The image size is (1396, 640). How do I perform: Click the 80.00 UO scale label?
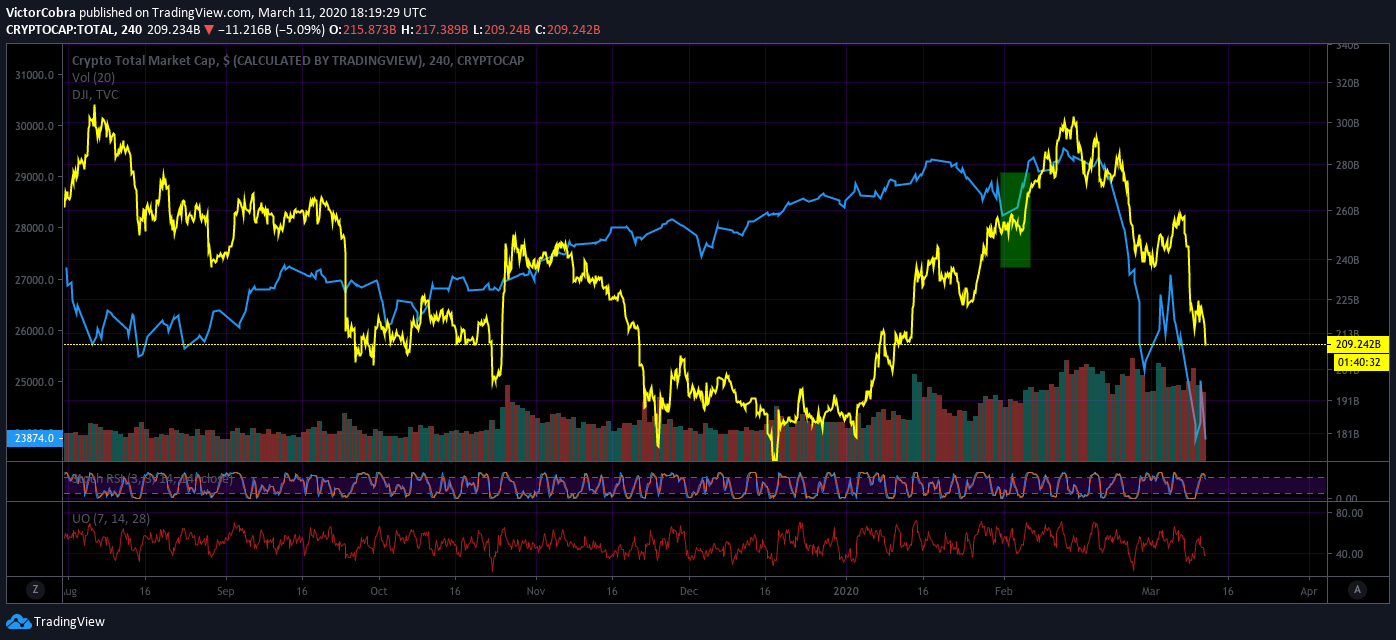[x=1349, y=513]
